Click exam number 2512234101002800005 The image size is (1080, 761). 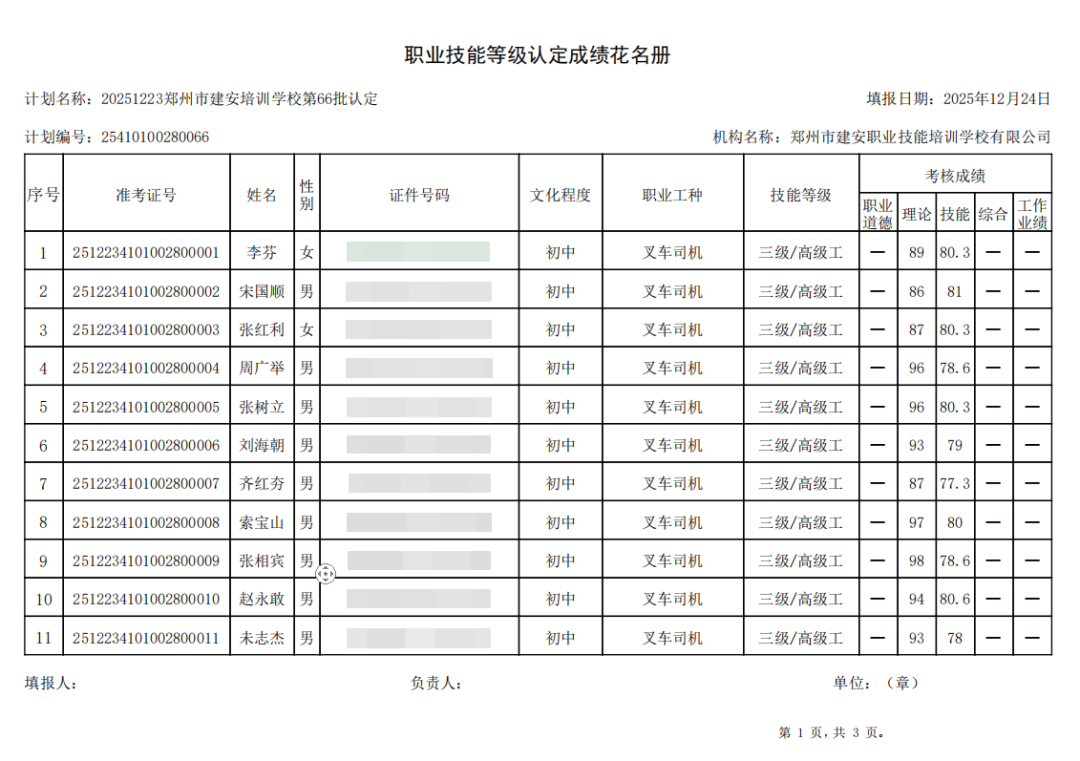coord(146,407)
